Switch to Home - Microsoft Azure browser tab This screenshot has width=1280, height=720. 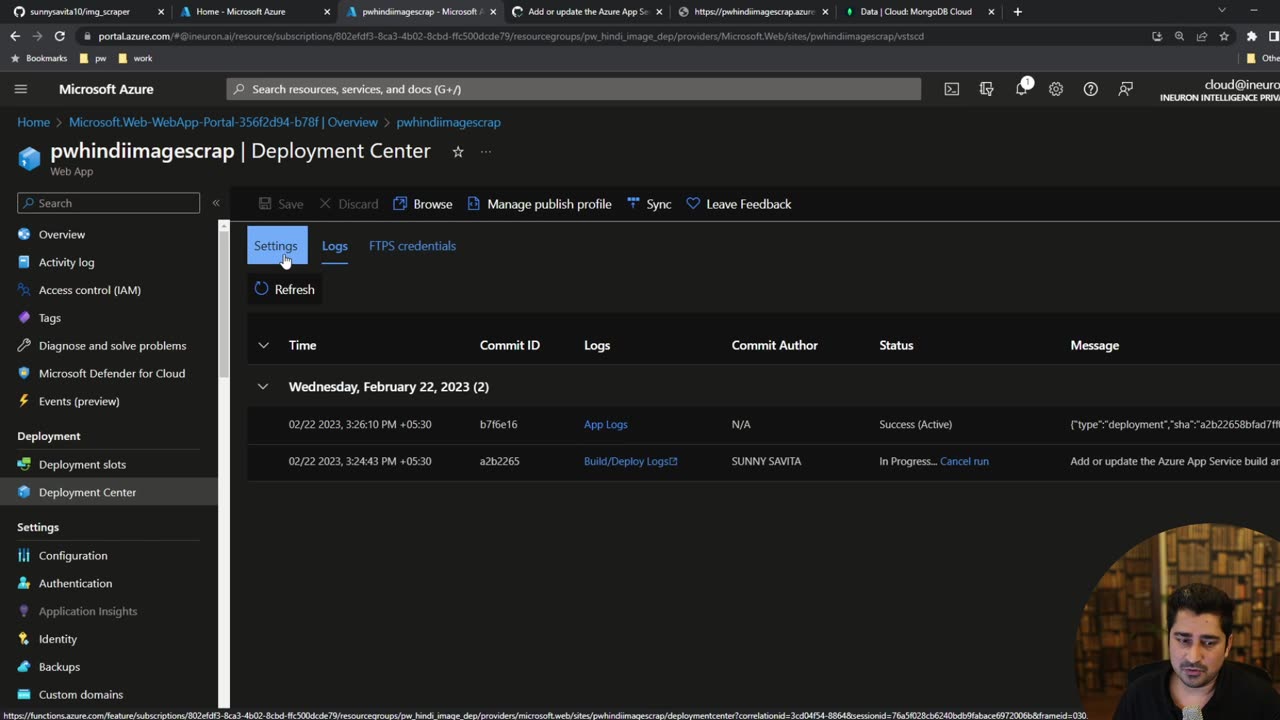tap(254, 12)
